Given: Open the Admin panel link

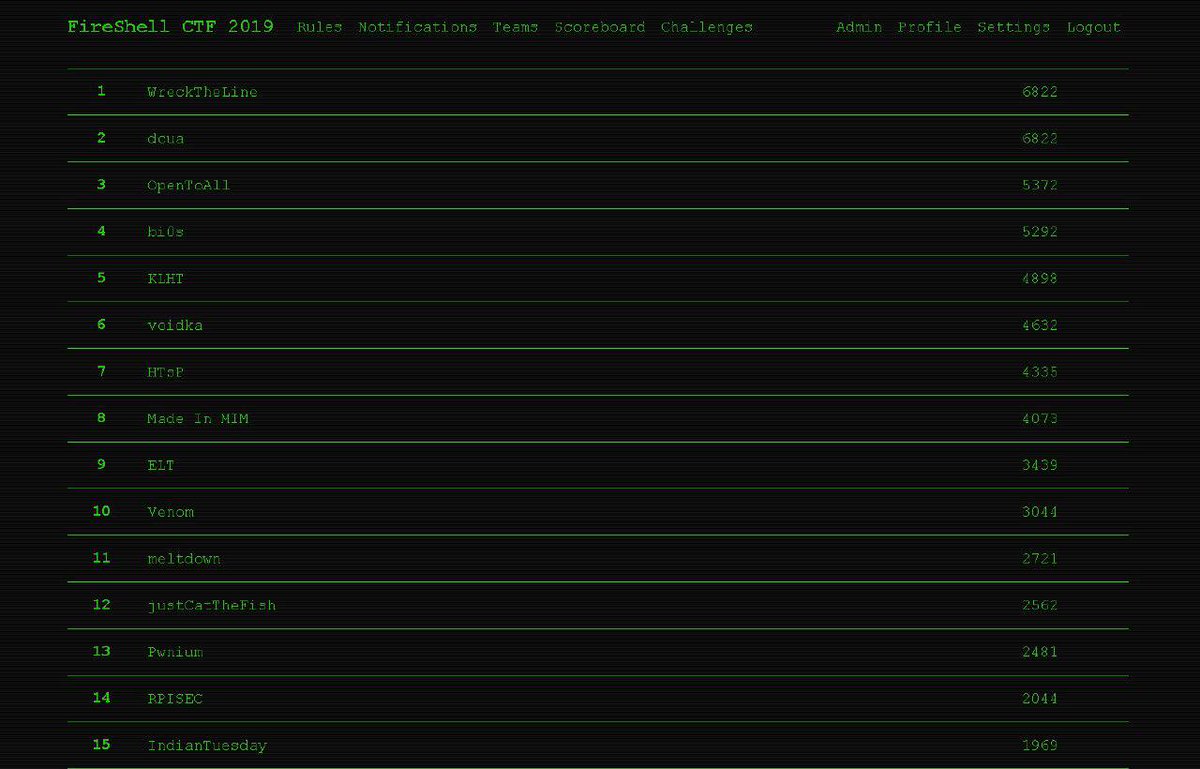Looking at the screenshot, I should pos(859,27).
